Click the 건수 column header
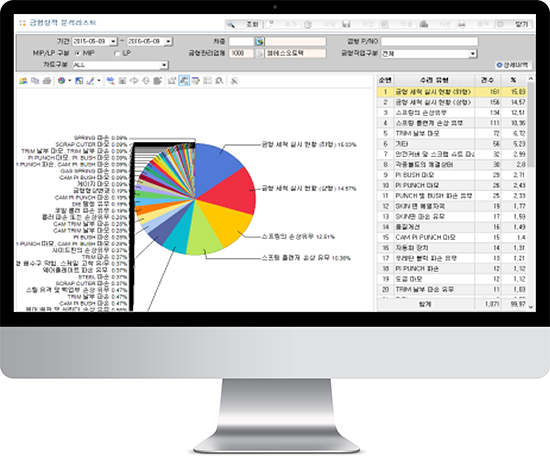 pyautogui.click(x=487, y=80)
